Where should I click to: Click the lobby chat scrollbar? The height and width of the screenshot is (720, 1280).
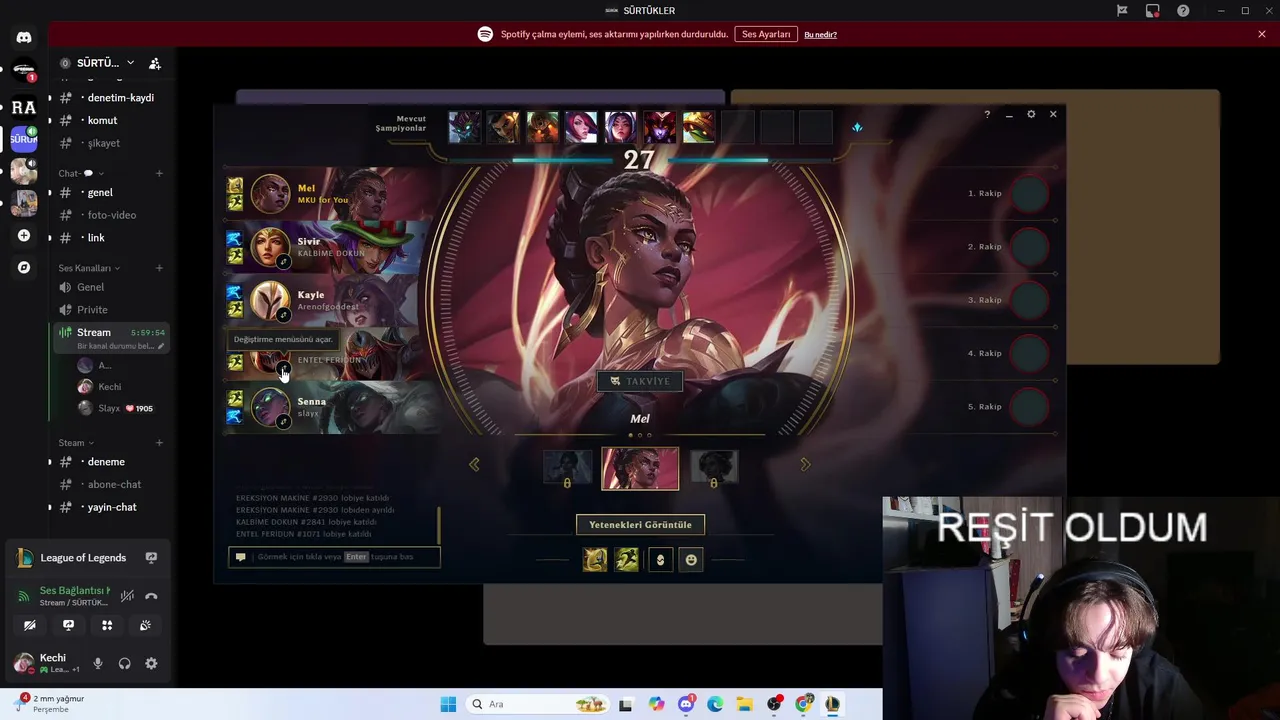tap(438, 523)
